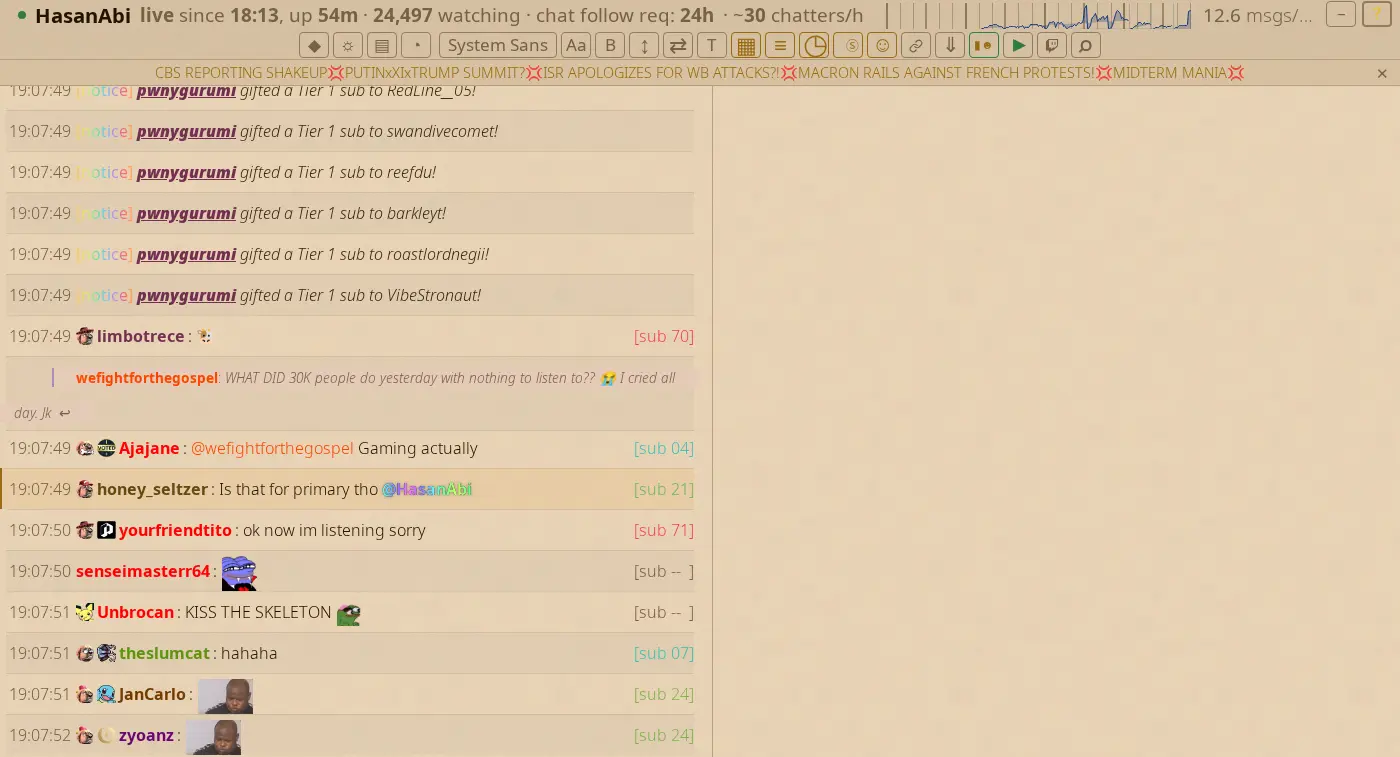Click the [sub 70] badge on limbotrece's row

[x=664, y=336]
